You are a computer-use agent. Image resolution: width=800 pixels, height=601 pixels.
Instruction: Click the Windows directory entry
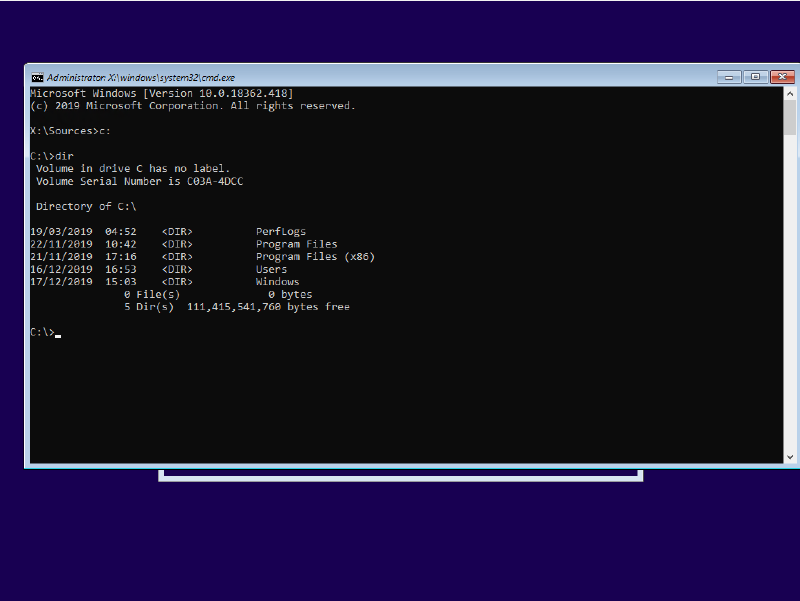click(277, 281)
